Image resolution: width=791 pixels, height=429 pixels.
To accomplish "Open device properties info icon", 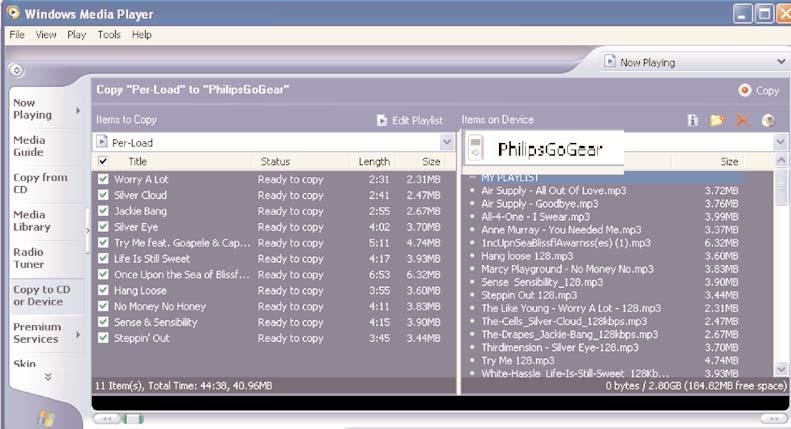I will 693,120.
